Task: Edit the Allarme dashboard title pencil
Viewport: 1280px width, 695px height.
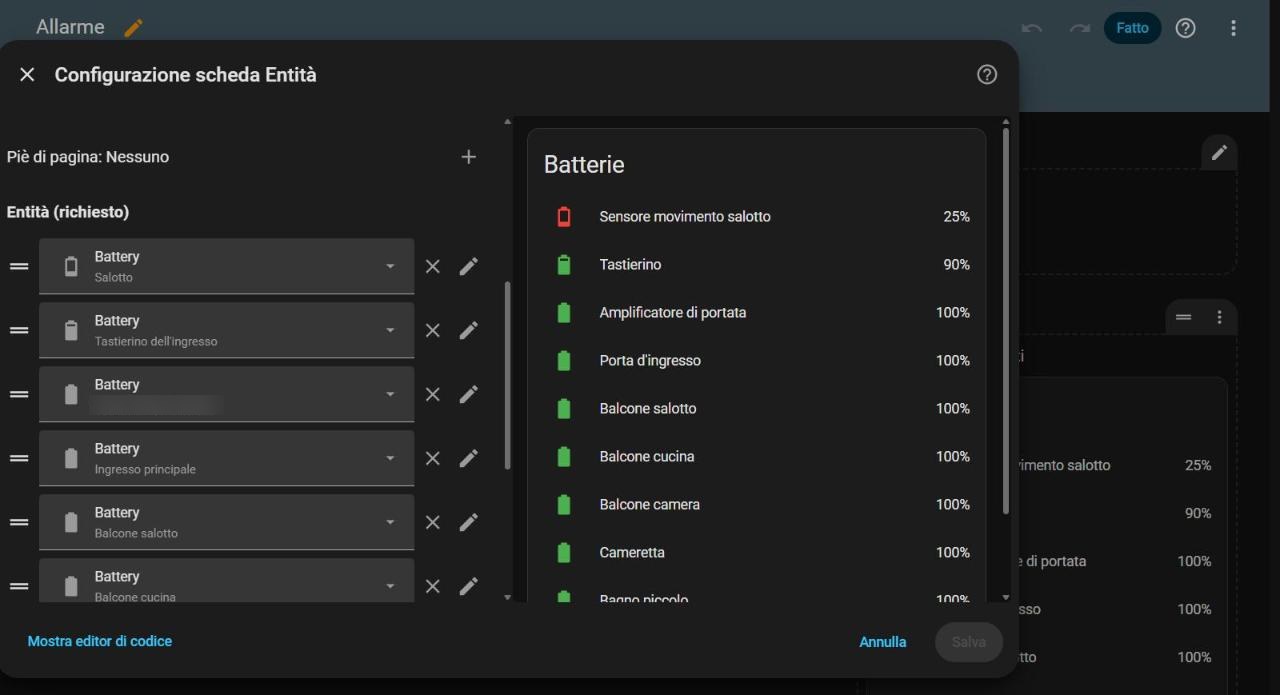Action: coord(133,28)
